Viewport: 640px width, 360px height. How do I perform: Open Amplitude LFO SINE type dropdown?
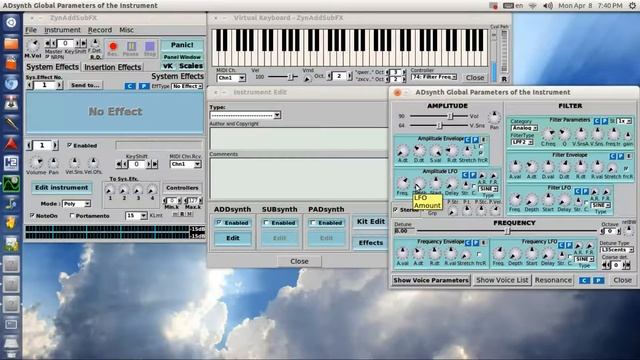pyautogui.click(x=488, y=189)
